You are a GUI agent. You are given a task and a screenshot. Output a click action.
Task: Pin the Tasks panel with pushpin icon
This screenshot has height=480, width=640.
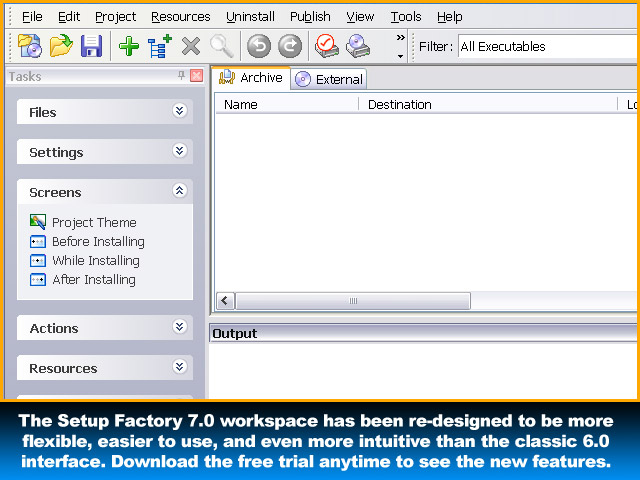coord(181,75)
